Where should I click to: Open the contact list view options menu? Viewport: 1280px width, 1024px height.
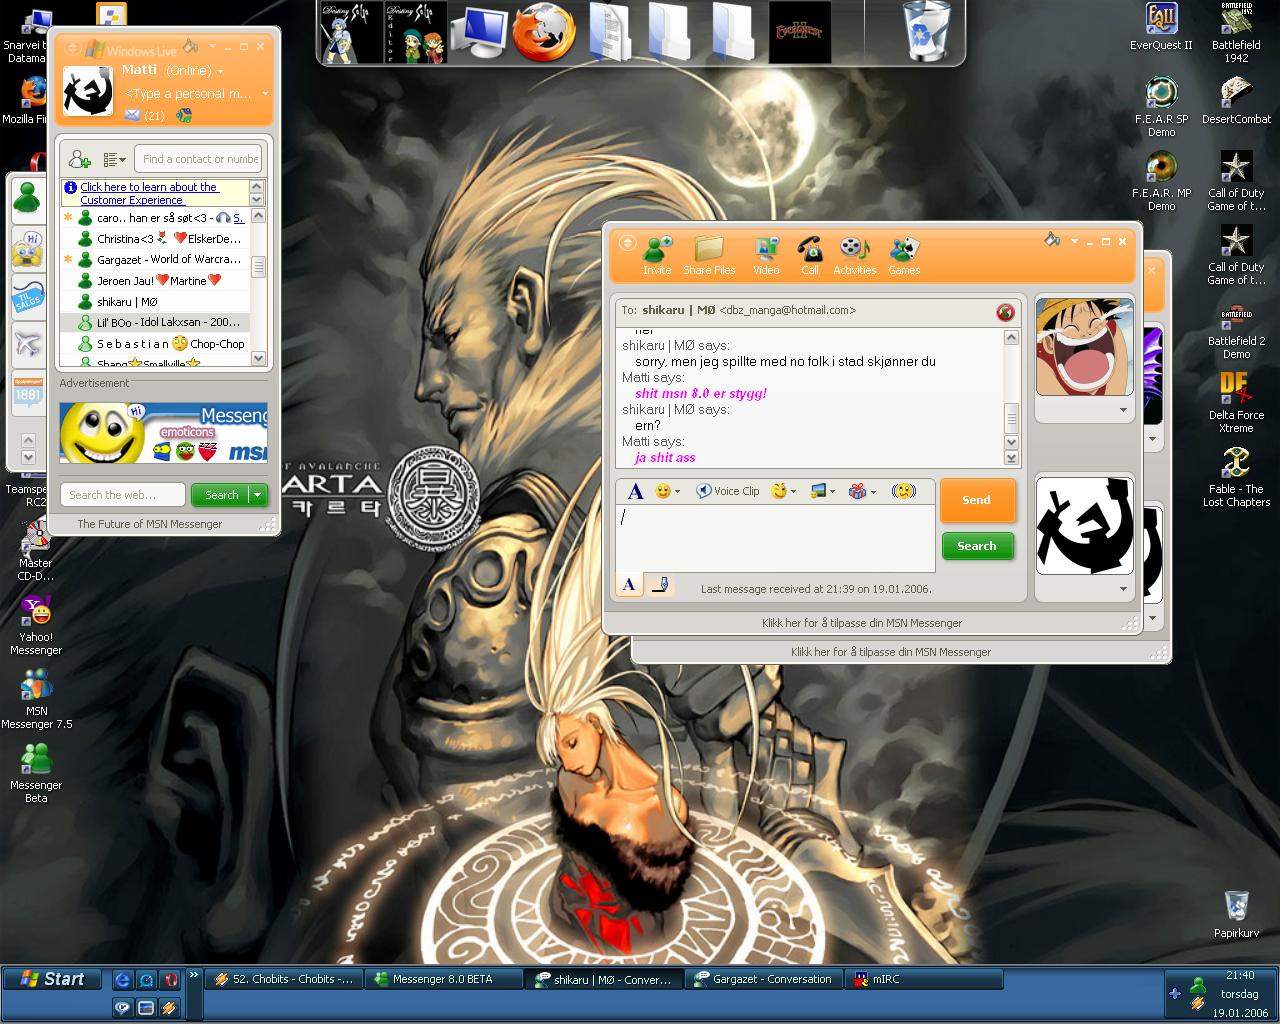(114, 159)
